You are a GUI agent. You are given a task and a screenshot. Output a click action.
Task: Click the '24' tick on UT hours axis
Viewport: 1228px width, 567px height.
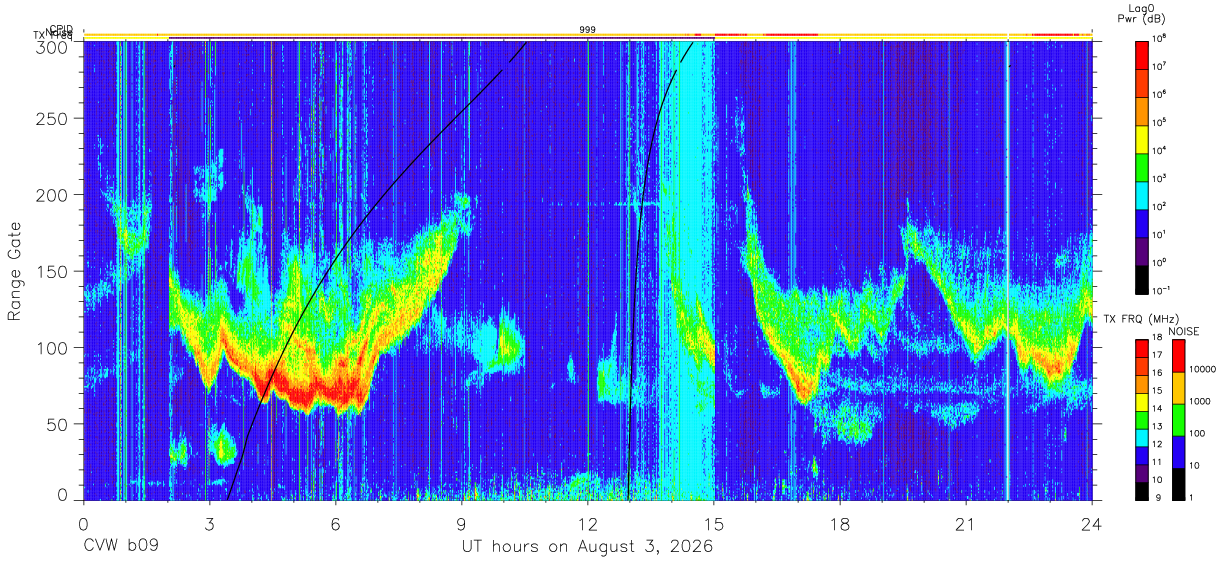(x=1091, y=523)
